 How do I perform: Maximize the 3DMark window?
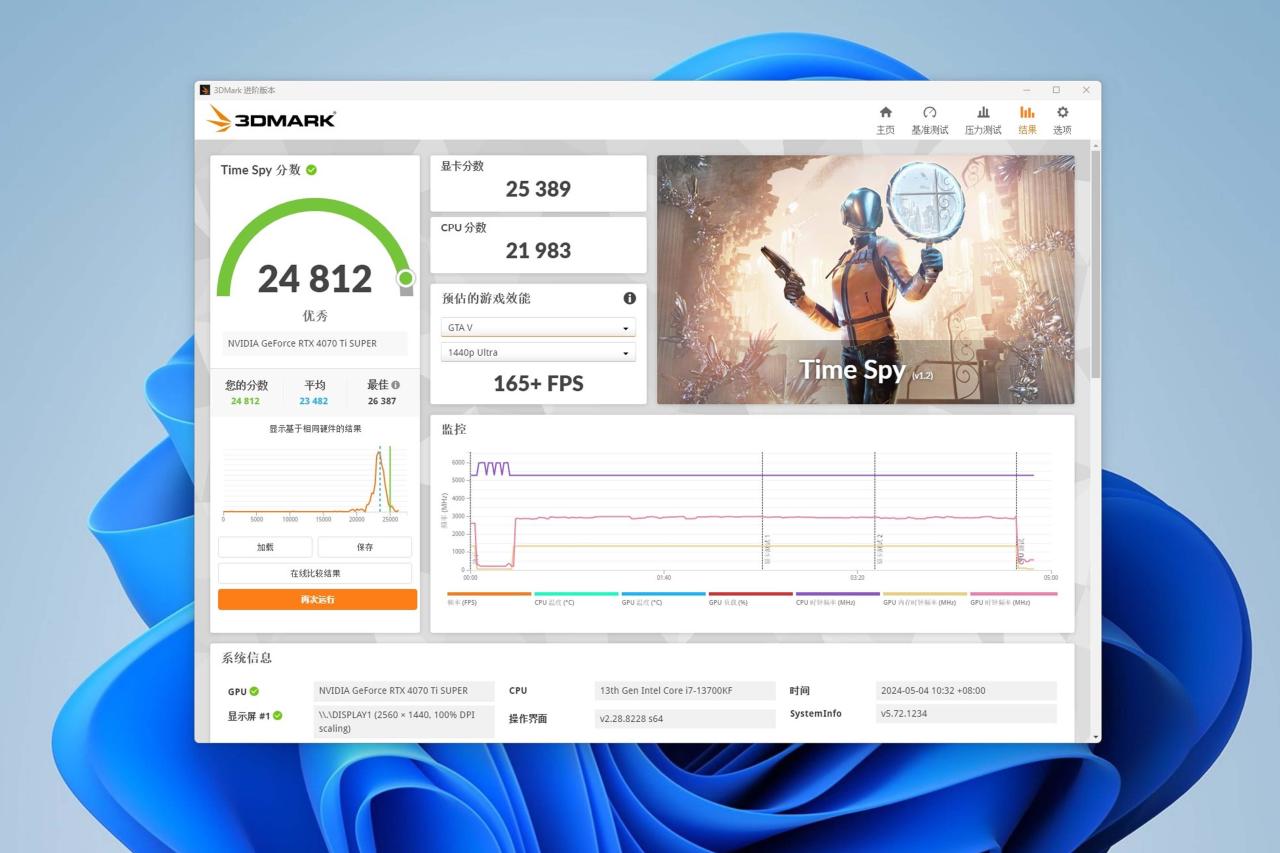[1056, 90]
